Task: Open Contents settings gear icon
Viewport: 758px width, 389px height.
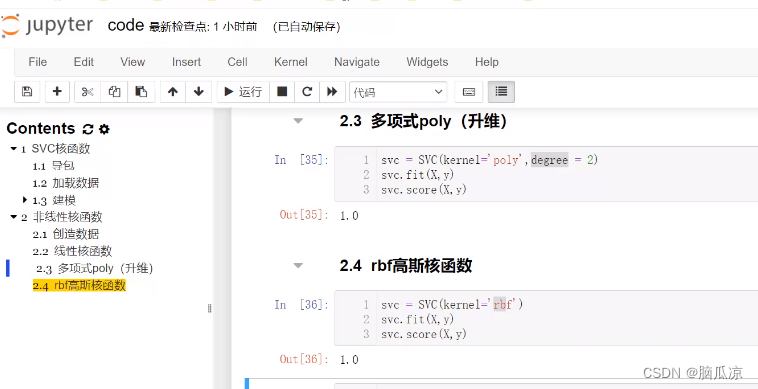Action: 104,129
